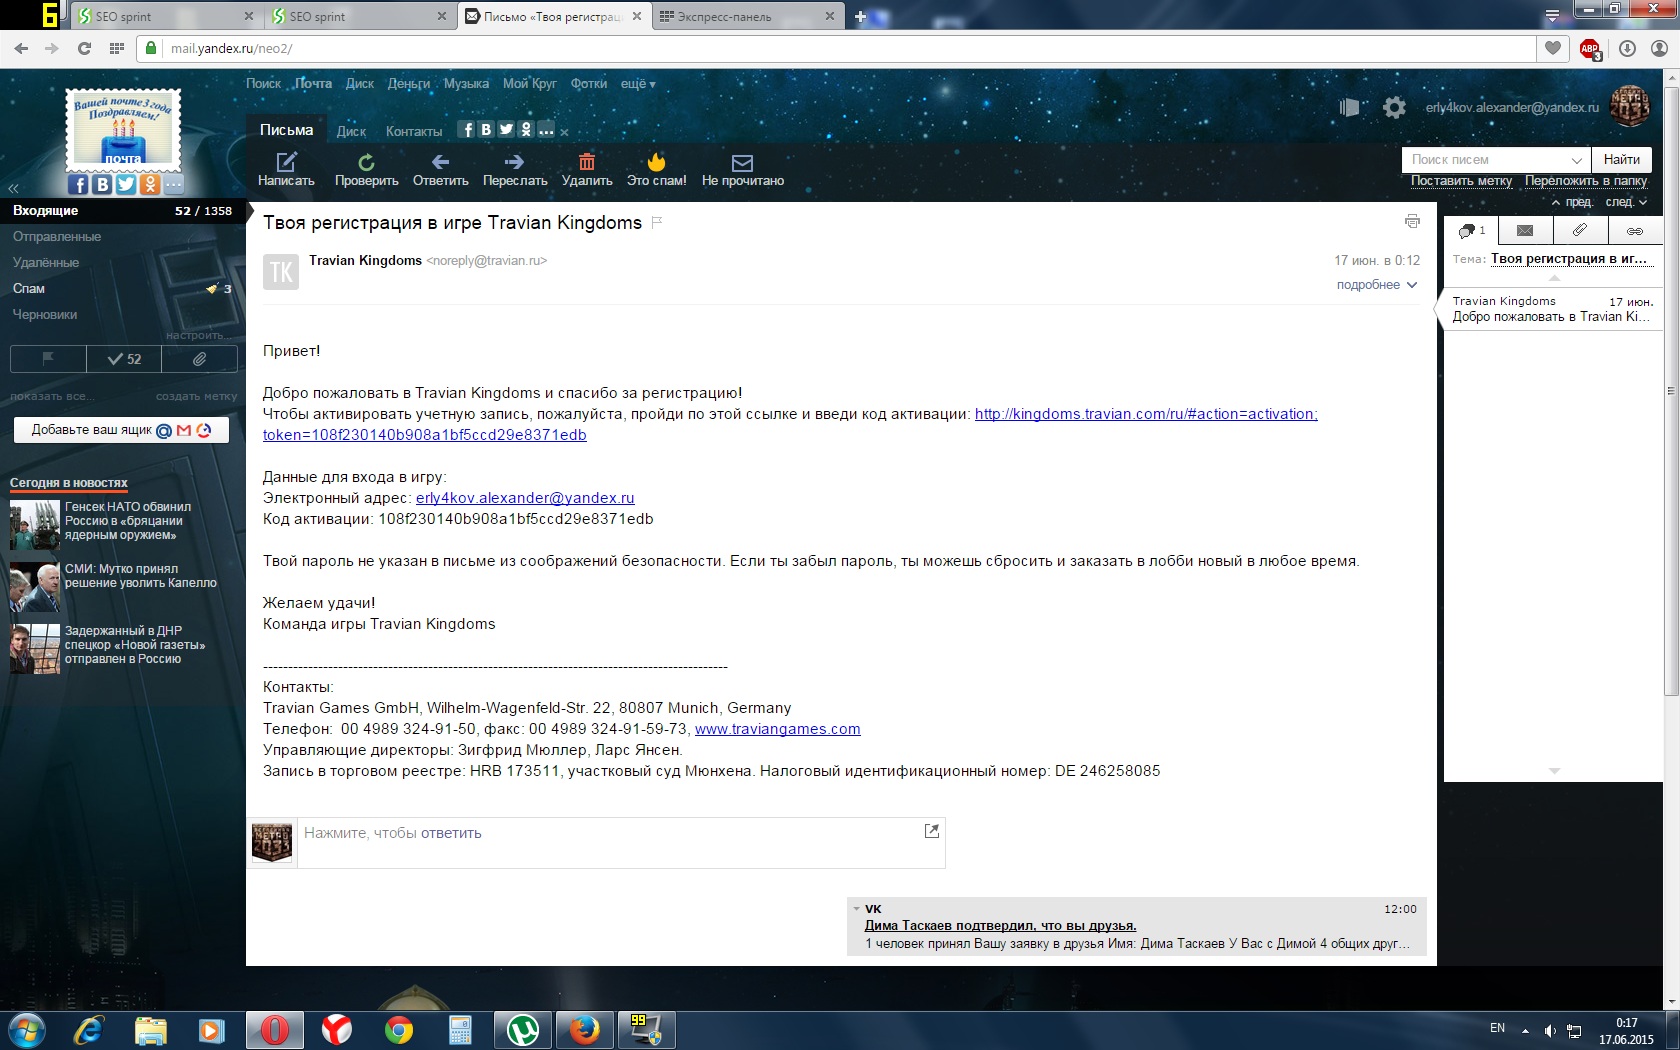The width and height of the screenshot is (1680, 1050).
Task: Open attachments tab in right panel
Action: click(1580, 230)
